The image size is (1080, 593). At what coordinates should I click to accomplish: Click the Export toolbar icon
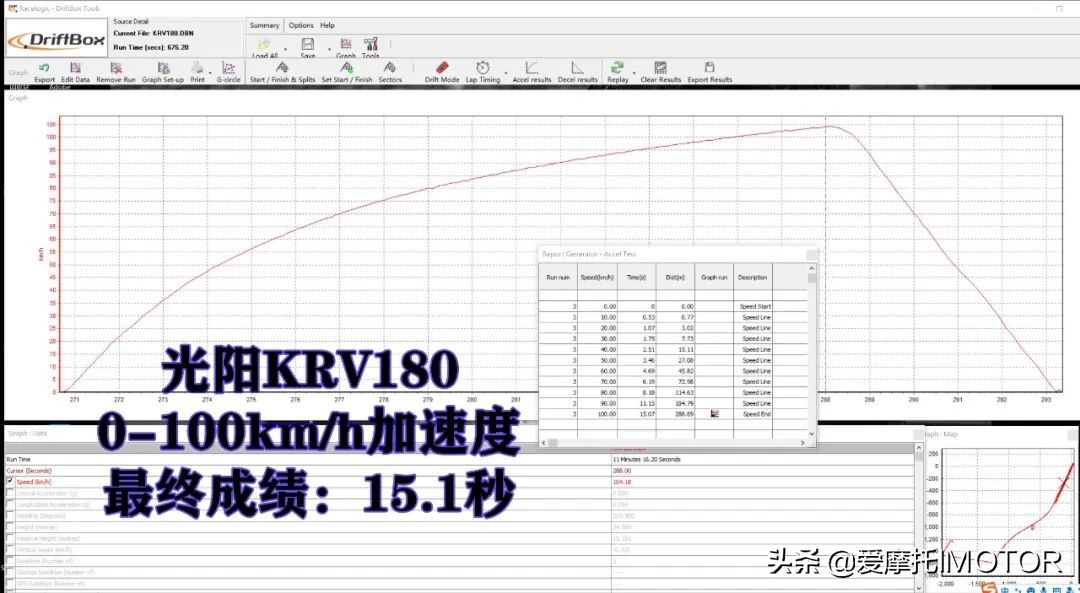point(44,72)
